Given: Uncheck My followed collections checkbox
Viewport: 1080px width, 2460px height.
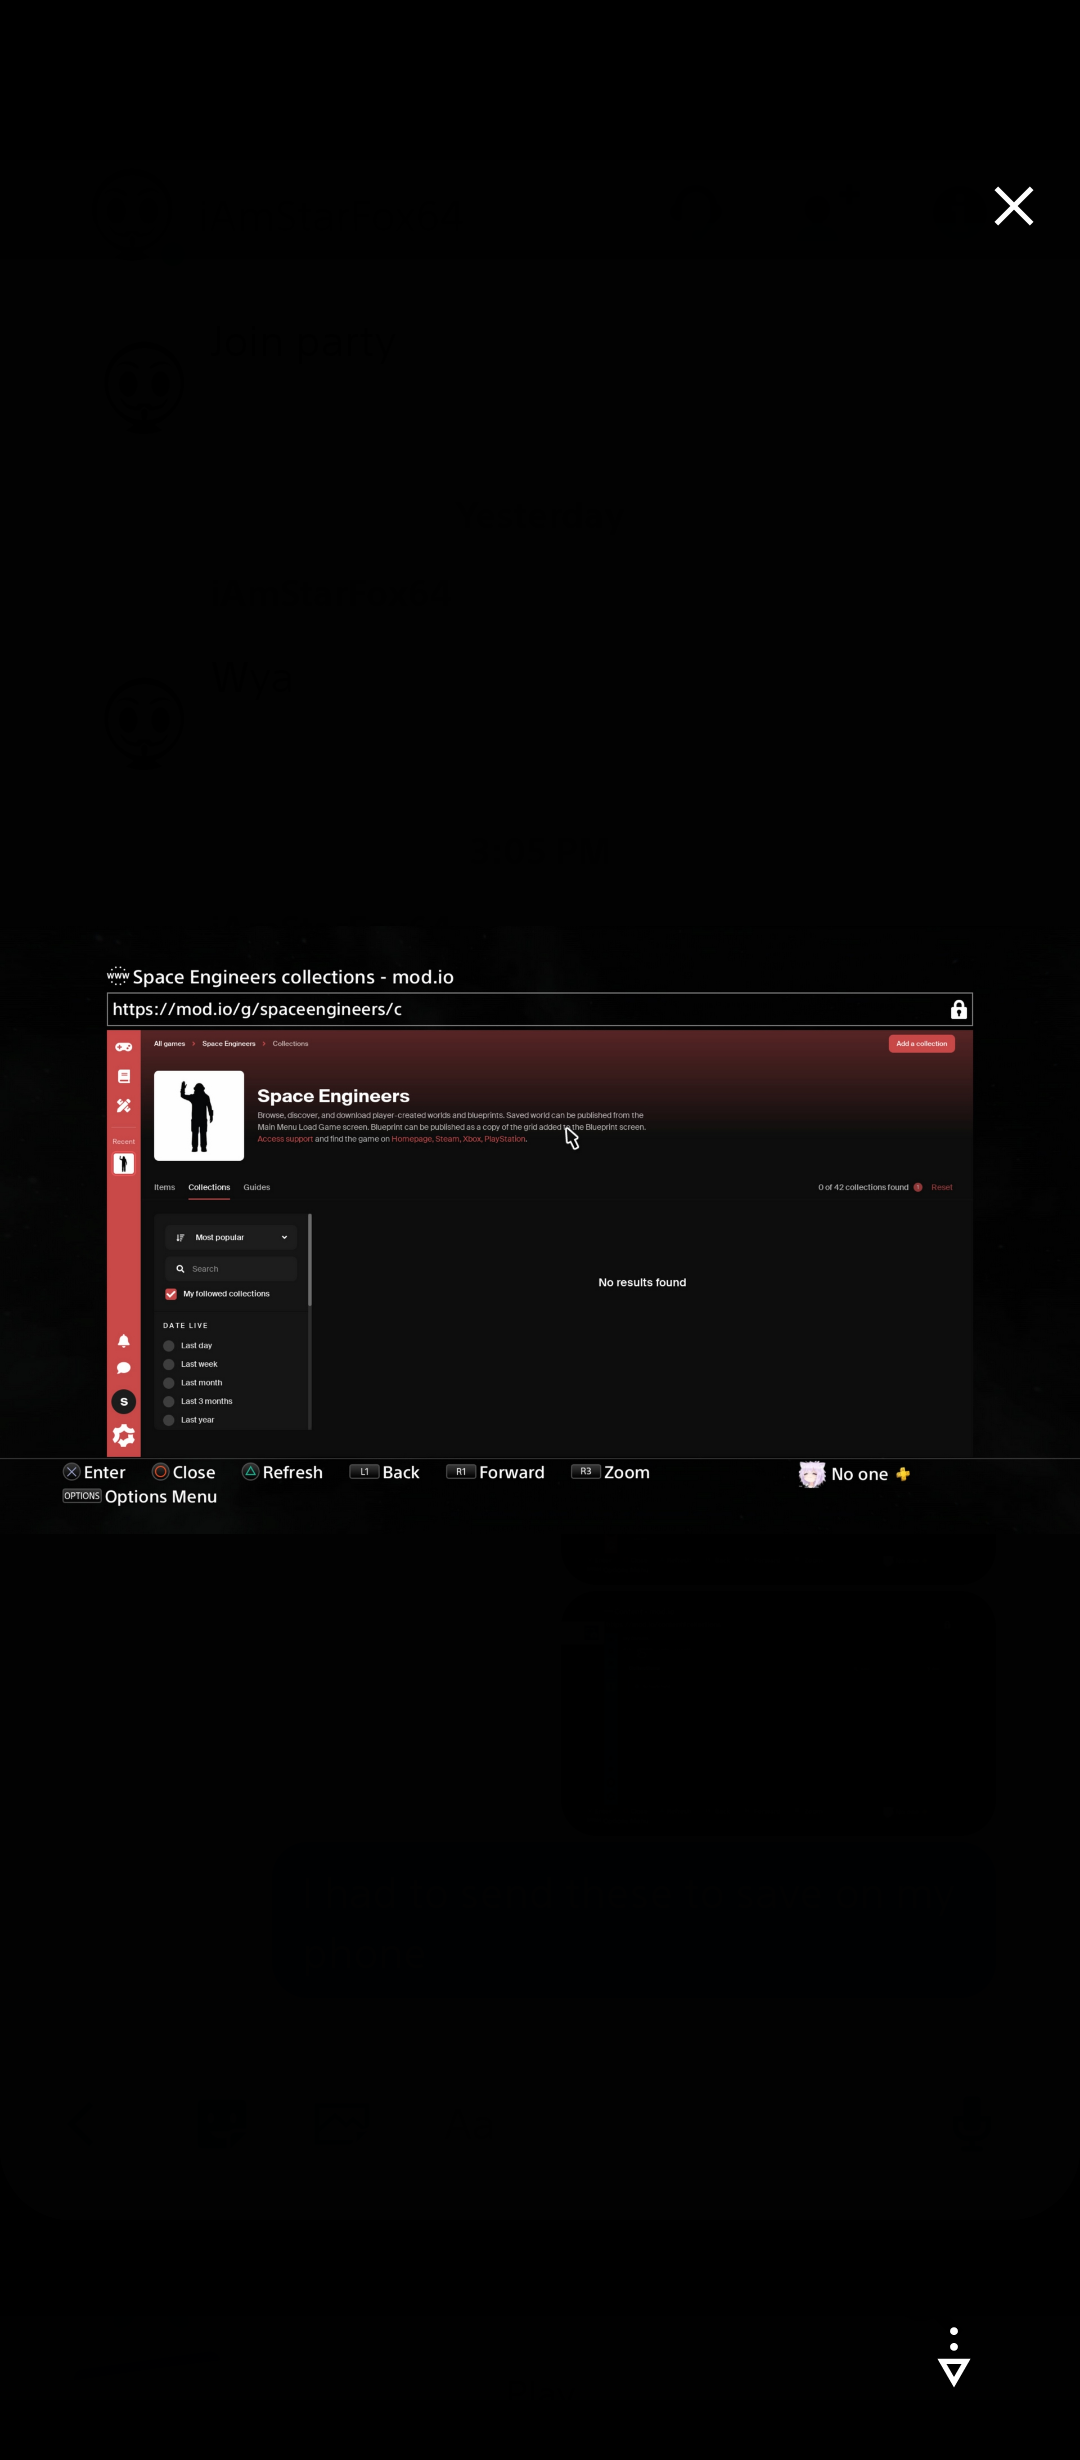Looking at the screenshot, I should (171, 1294).
